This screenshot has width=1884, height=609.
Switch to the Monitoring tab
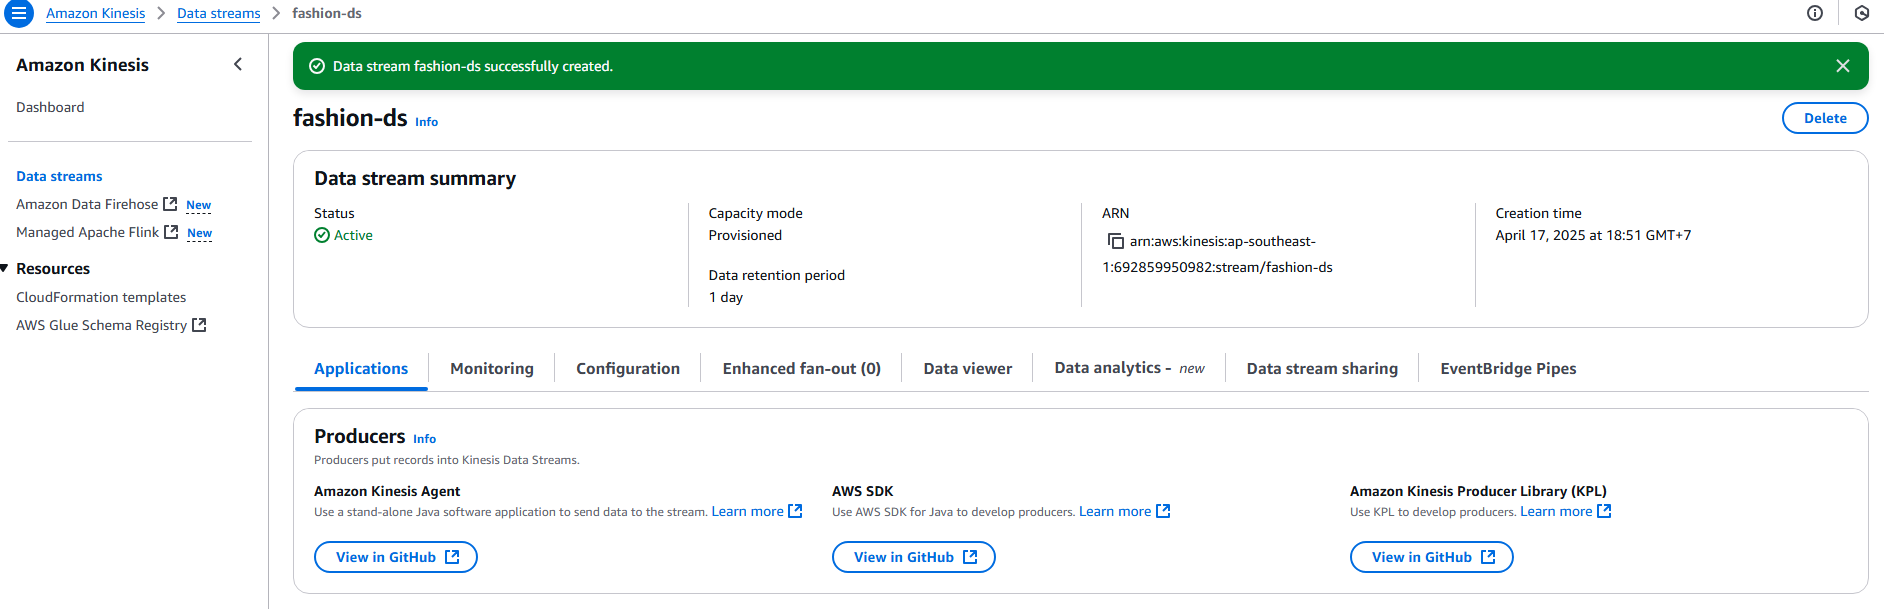pyautogui.click(x=492, y=368)
